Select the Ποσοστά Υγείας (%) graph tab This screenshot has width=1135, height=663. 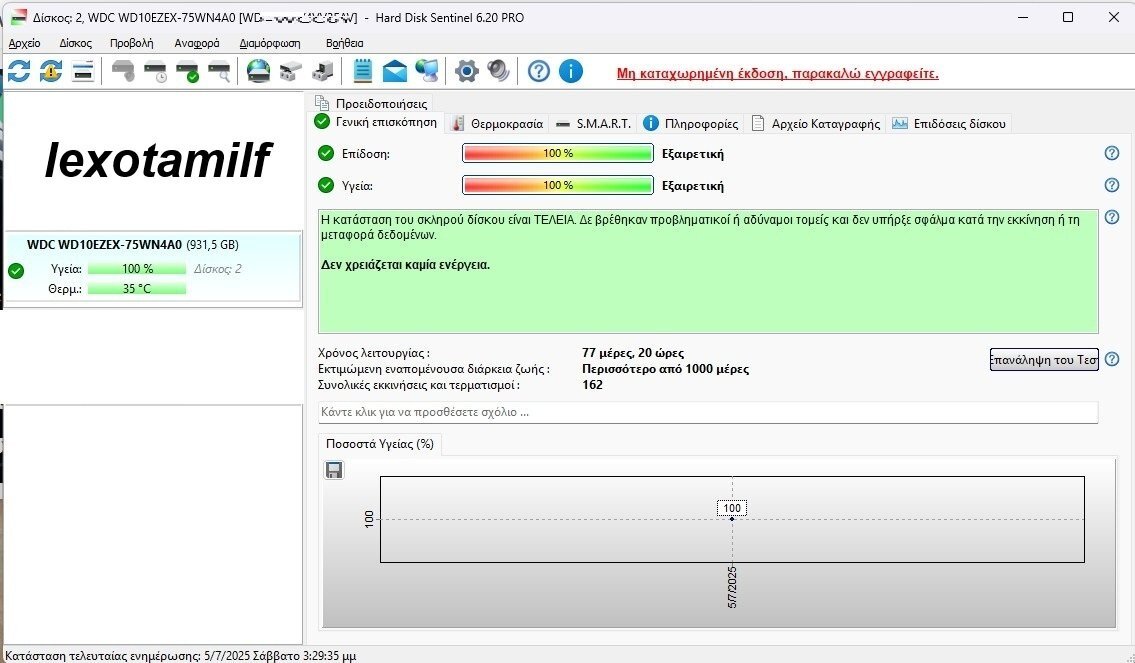pyautogui.click(x=380, y=444)
